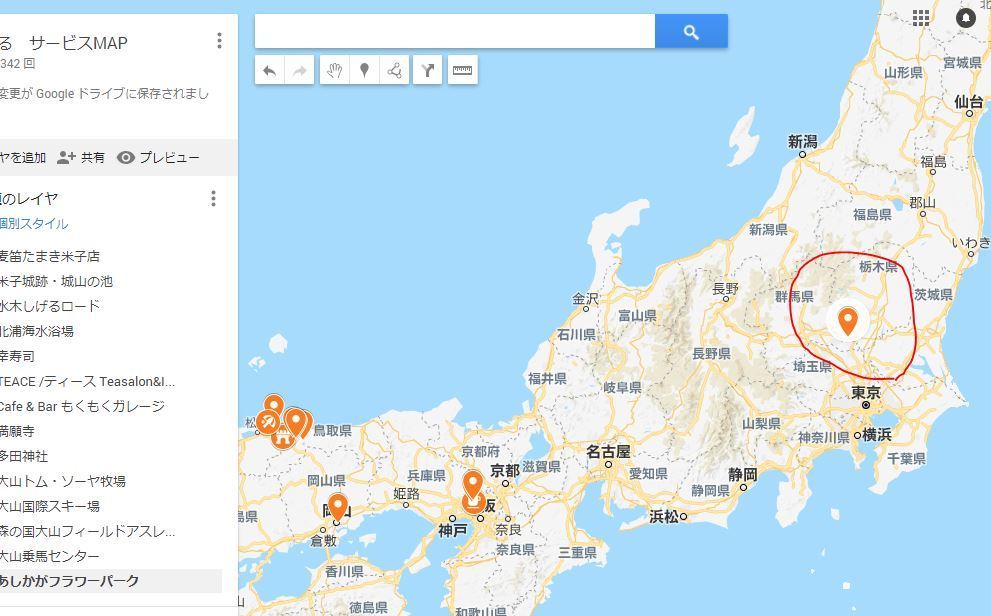This screenshot has height=616, width=991.
Task: Select list item 大山トム・ソーヤ牧場
Action: (x=63, y=481)
